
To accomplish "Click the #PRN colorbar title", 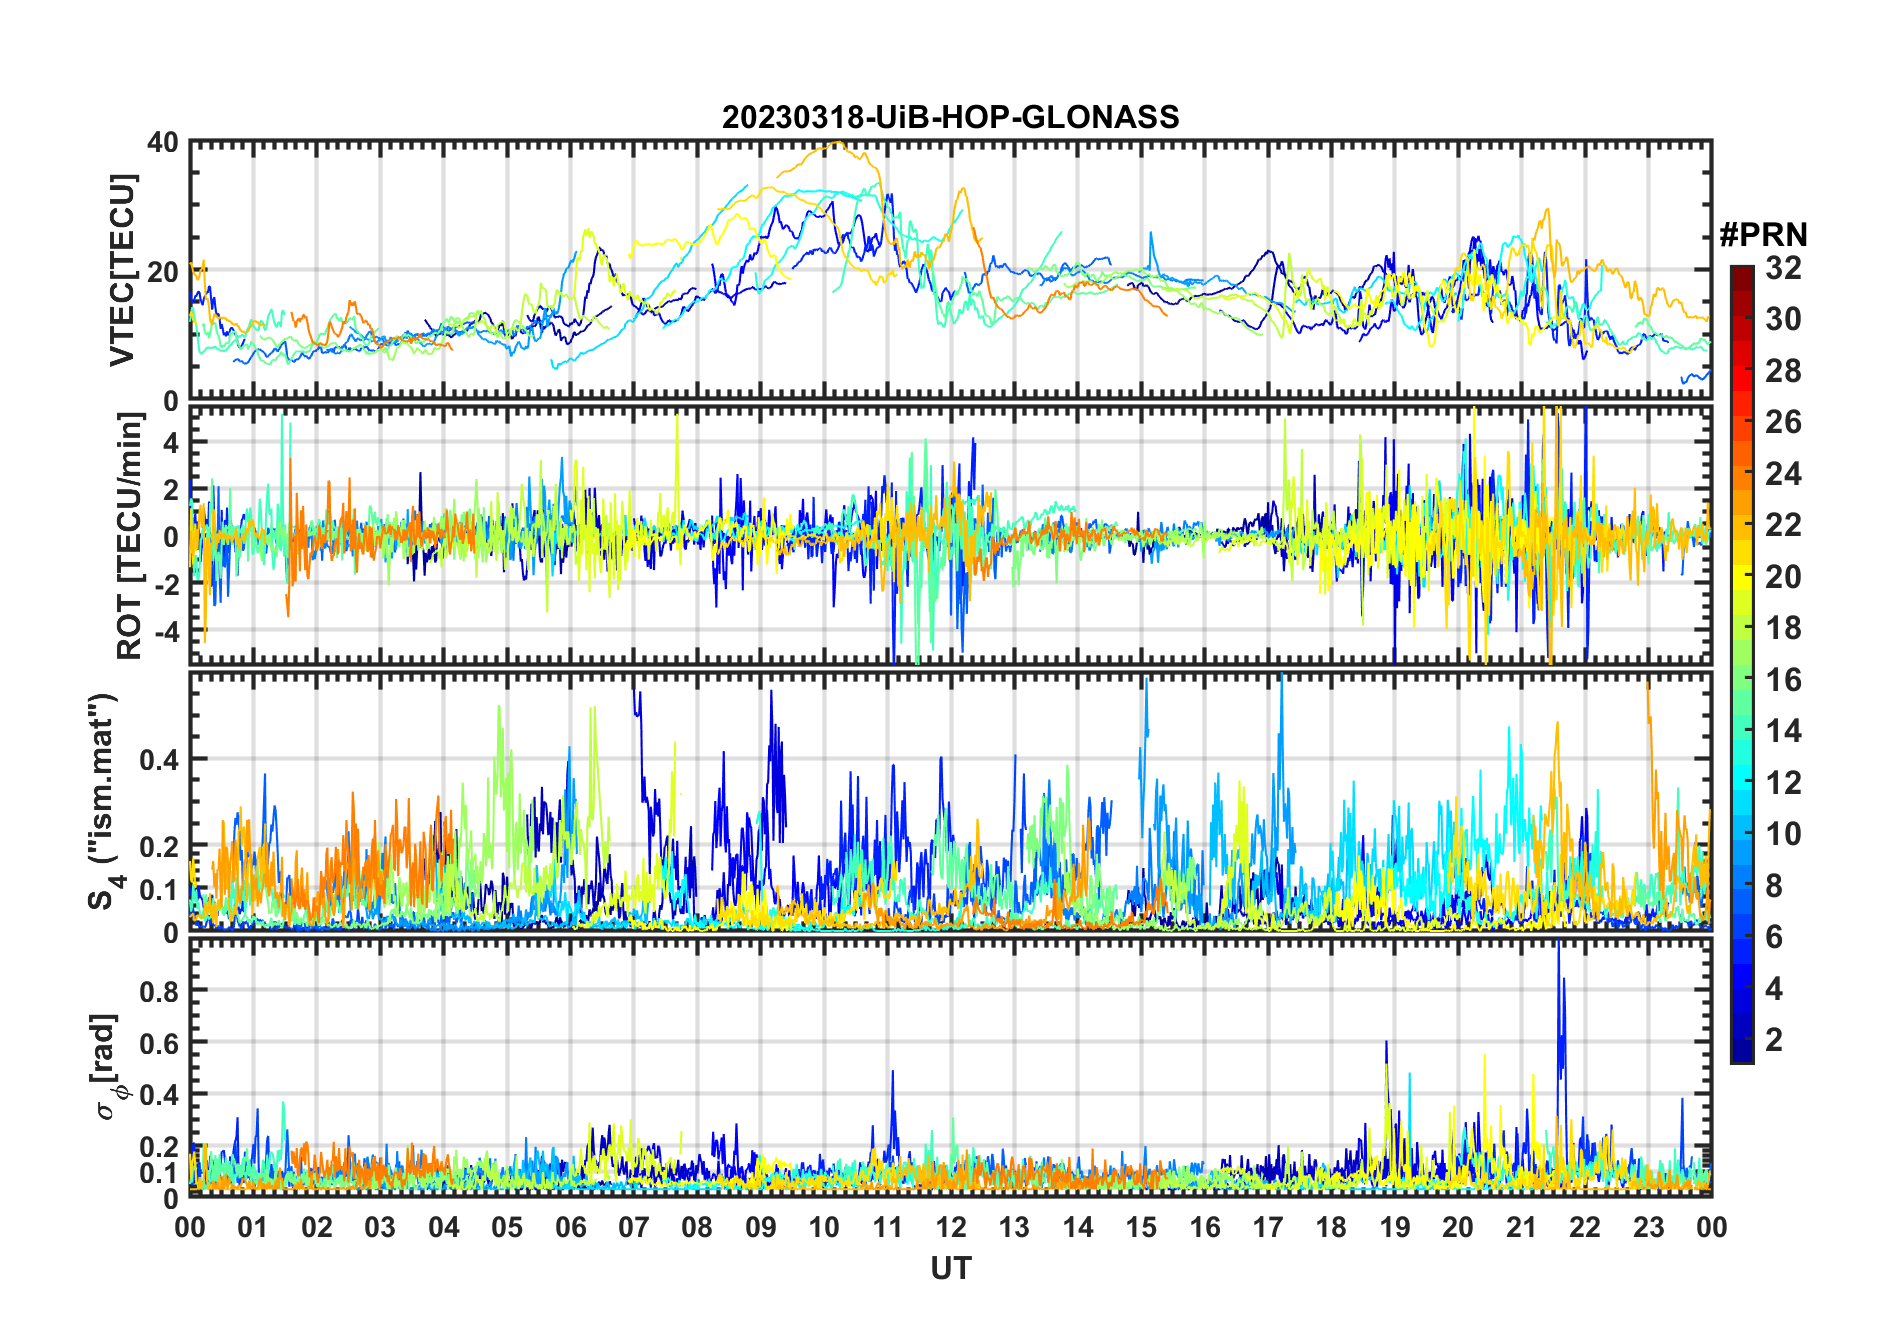I will click(1763, 235).
